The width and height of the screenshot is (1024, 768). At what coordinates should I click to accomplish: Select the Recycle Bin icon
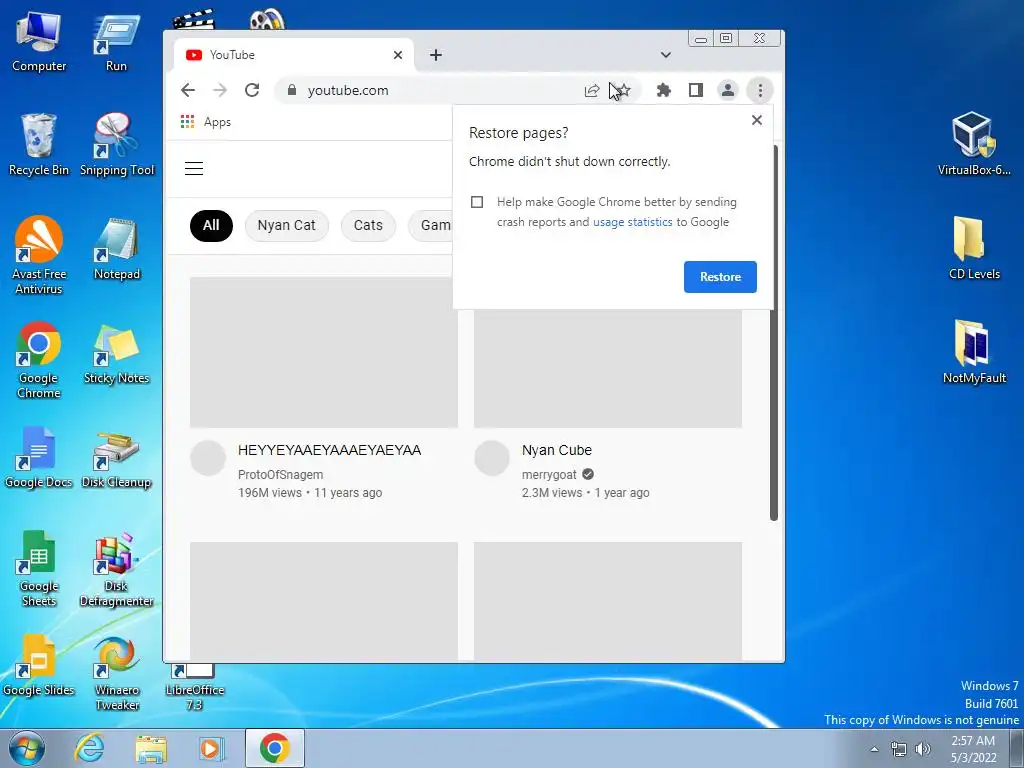[x=39, y=145]
